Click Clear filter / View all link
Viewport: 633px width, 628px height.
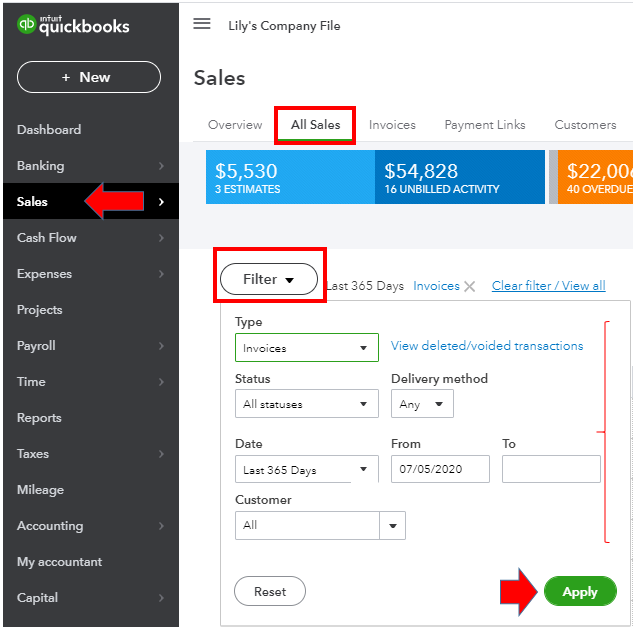(x=548, y=286)
